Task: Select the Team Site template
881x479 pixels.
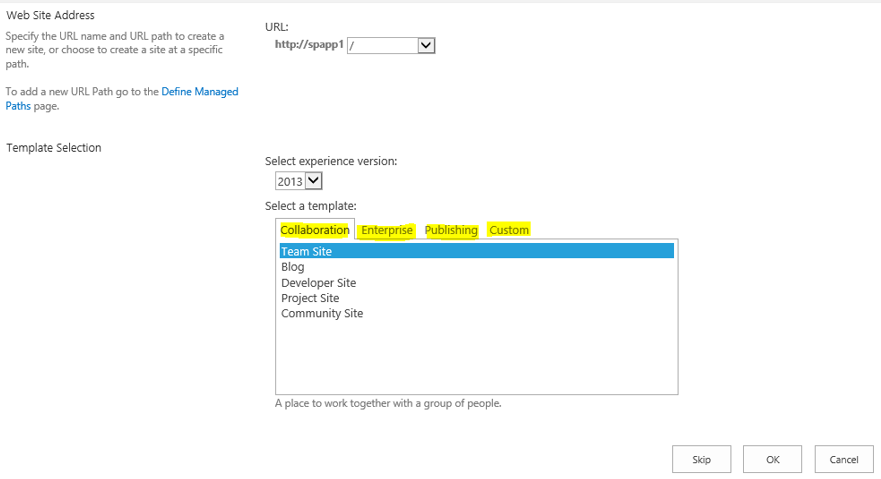Action: pos(476,251)
